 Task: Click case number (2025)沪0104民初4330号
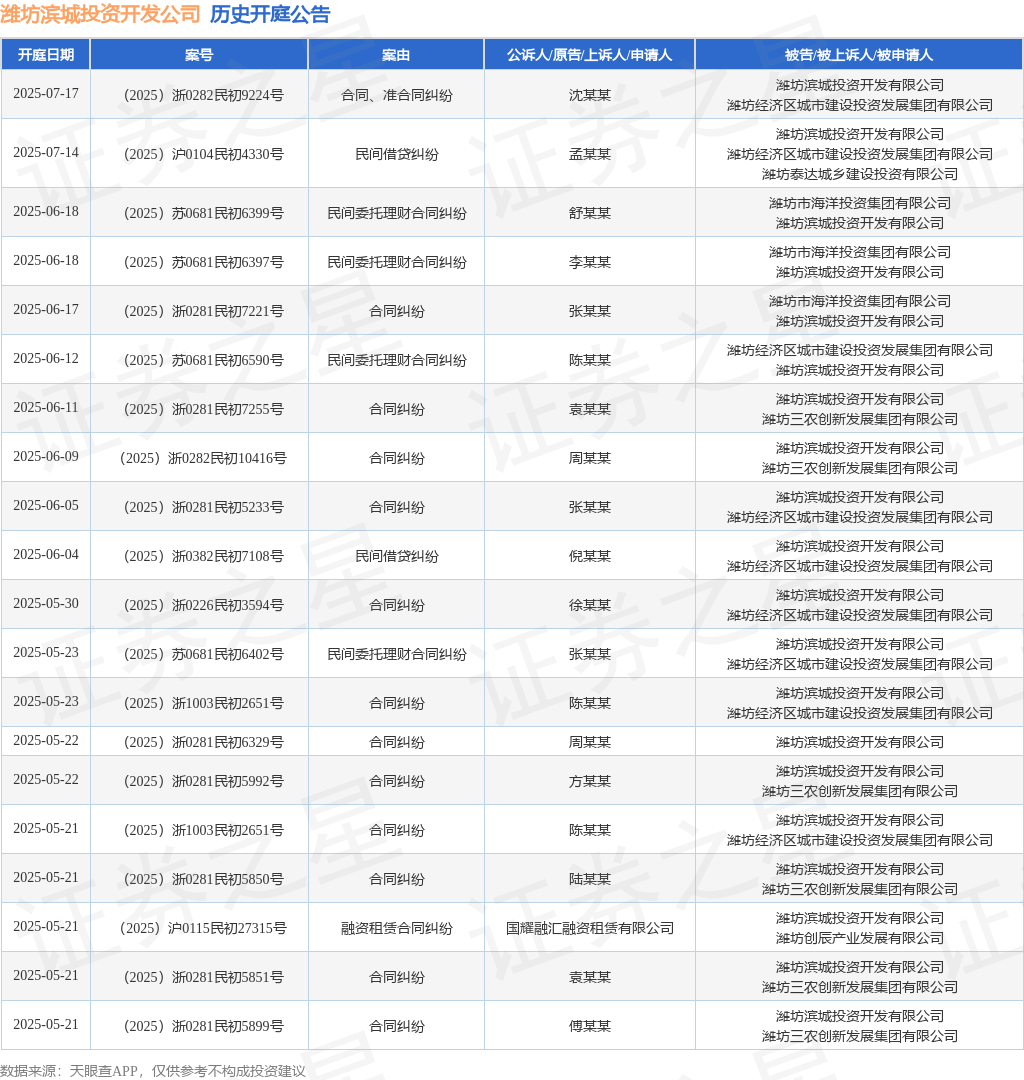point(203,154)
